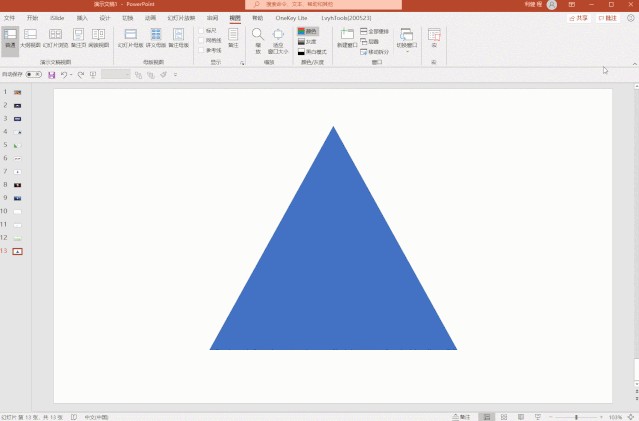
Task: Click the 共享 share button
Action: point(577,18)
